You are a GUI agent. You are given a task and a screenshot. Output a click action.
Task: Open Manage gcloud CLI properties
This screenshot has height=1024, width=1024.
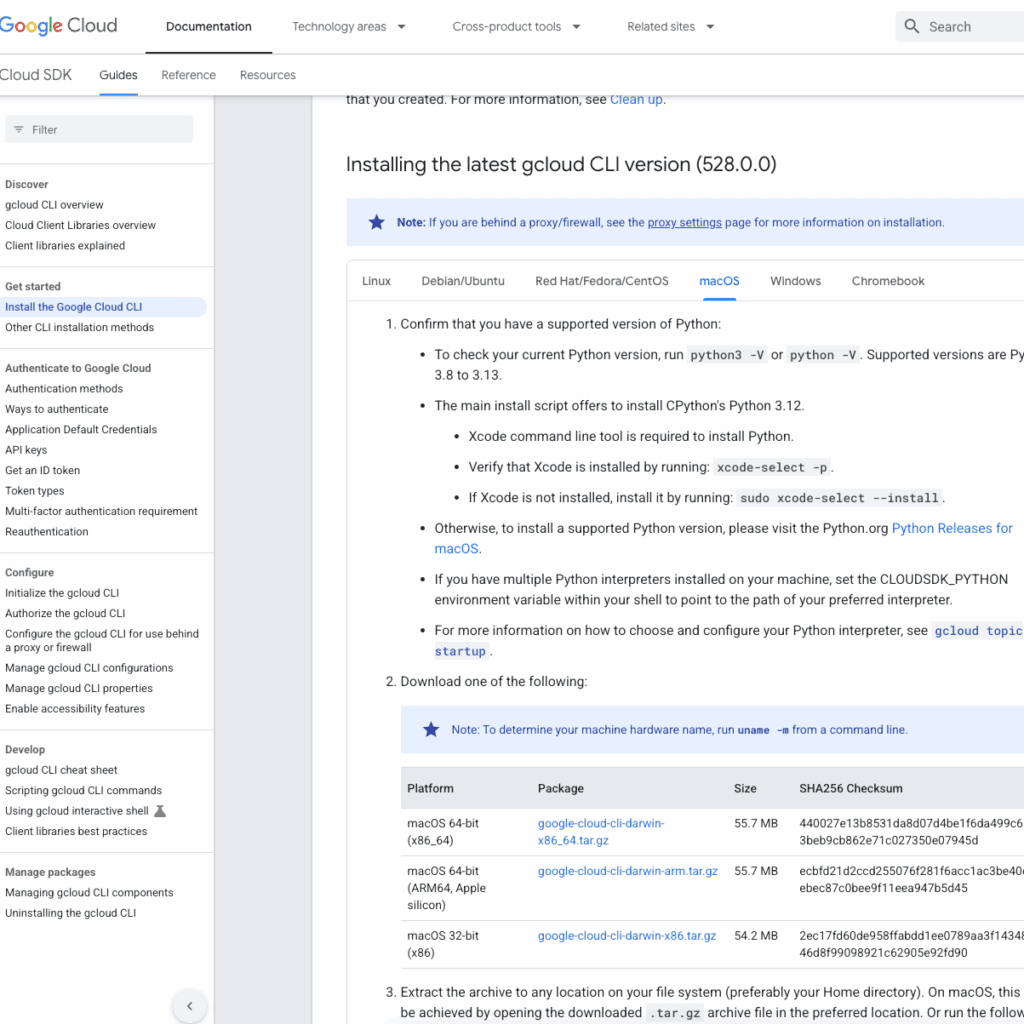[79, 688]
